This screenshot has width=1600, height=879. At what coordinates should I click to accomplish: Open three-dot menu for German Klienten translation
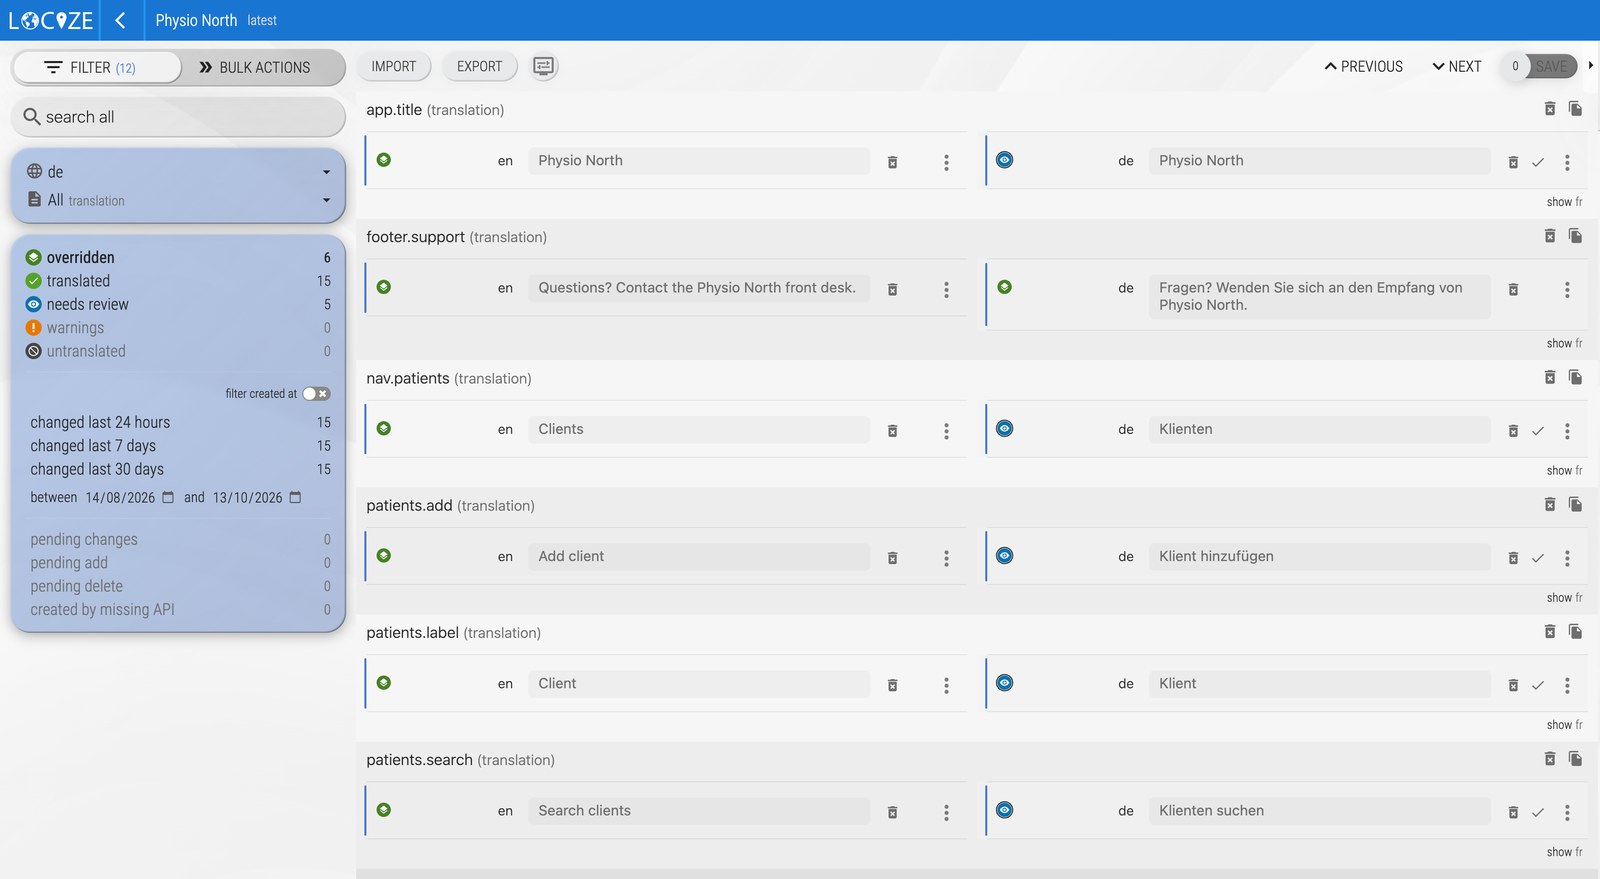(1567, 431)
